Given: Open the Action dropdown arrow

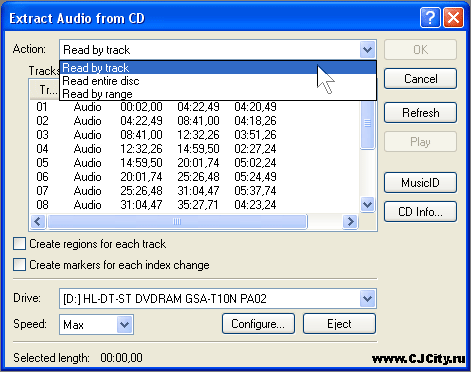Looking at the screenshot, I should (367, 50).
